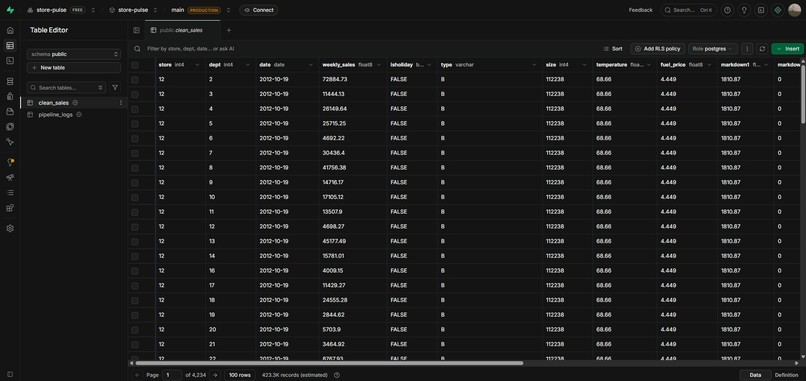Select the public.clean_sales tab
Screen dimensions: 806x381
click(182, 30)
